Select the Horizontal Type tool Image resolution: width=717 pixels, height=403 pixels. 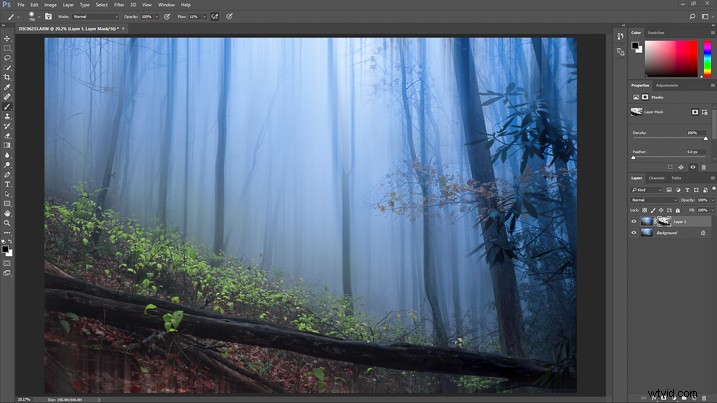(7, 184)
